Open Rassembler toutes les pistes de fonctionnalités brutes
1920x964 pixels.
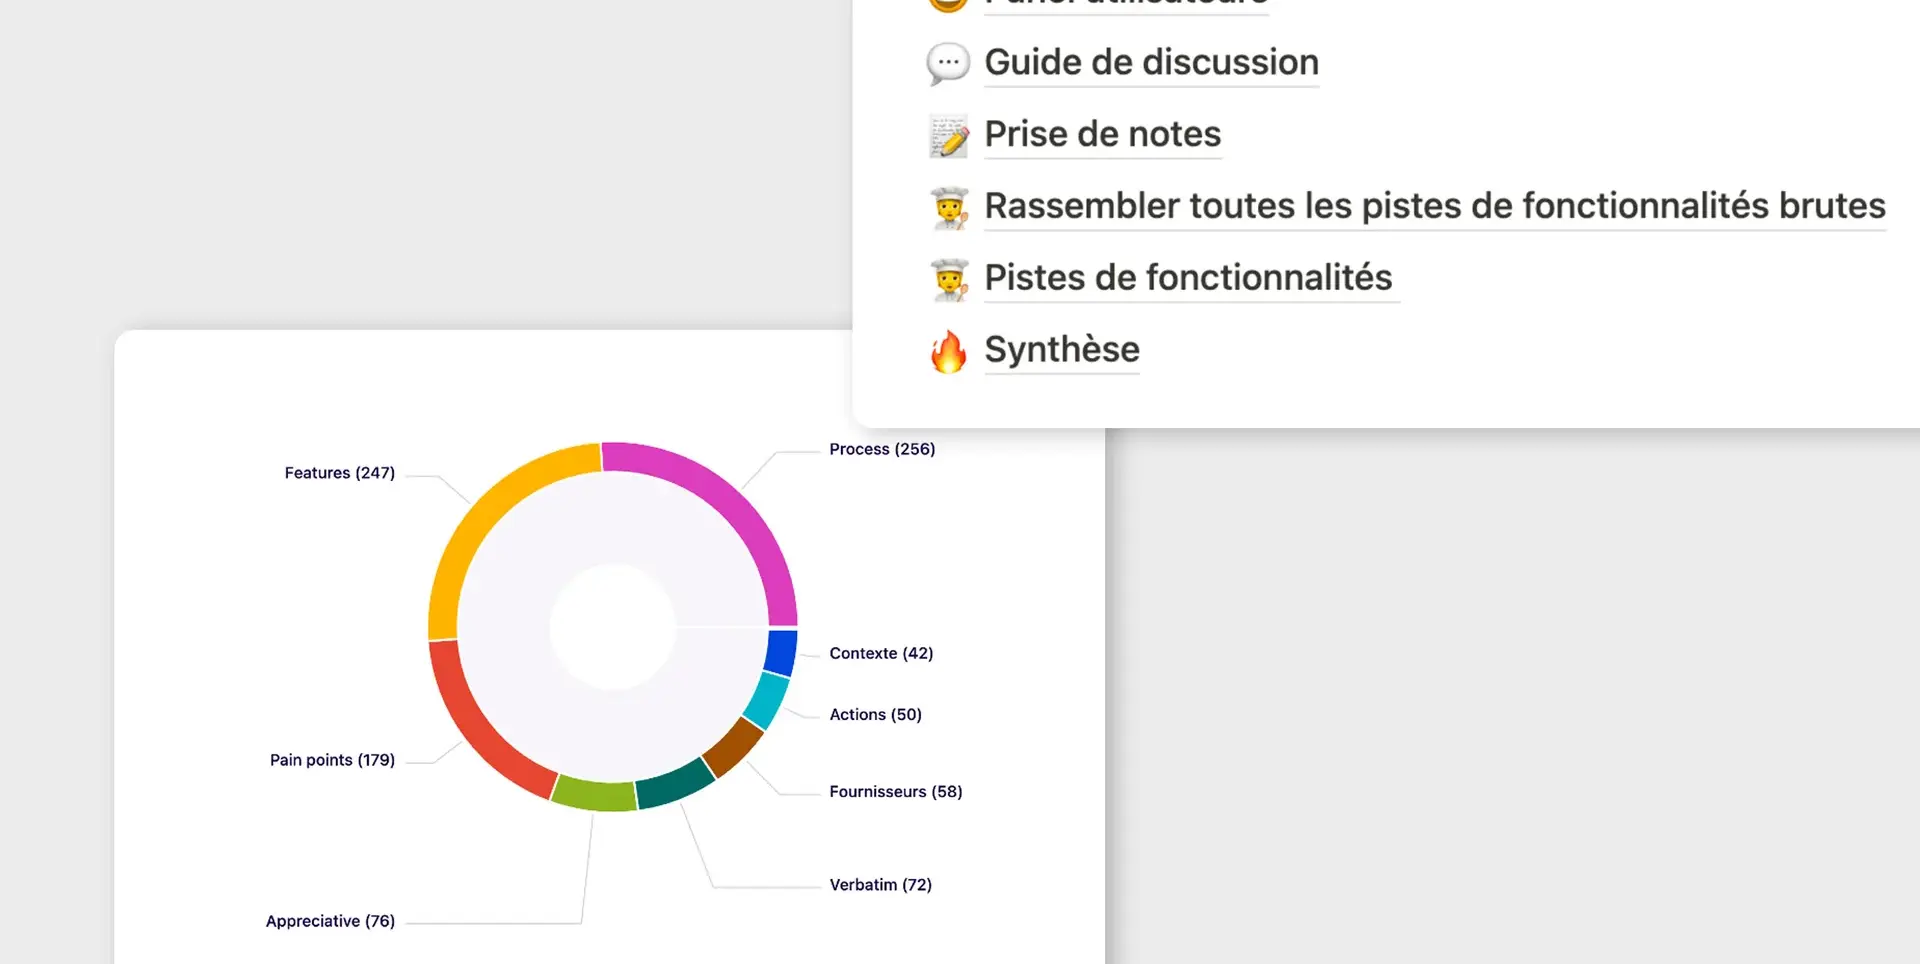pyautogui.click(x=1435, y=206)
